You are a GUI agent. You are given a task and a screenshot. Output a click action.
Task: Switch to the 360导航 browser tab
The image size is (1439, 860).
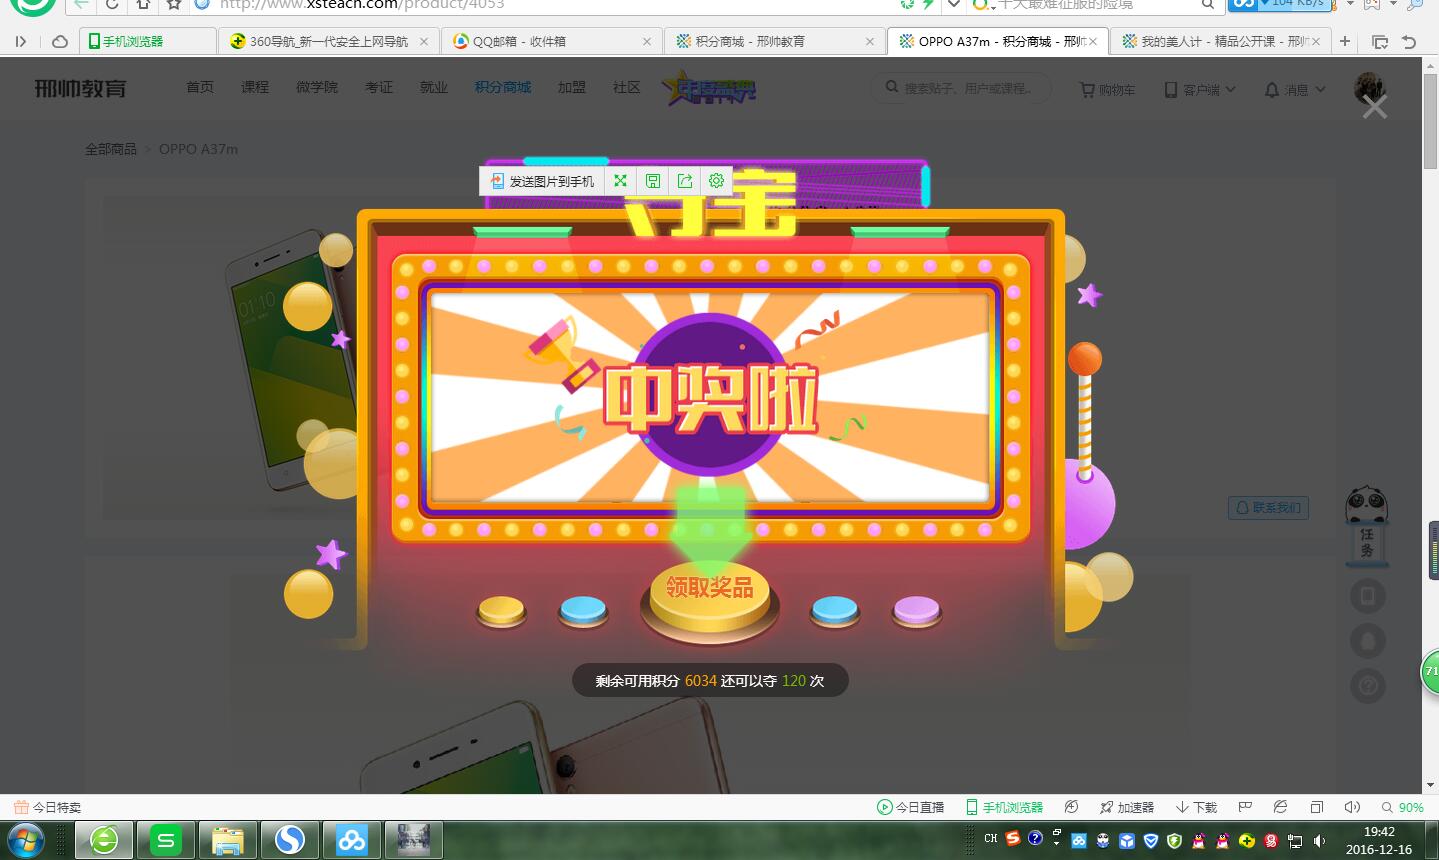(327, 41)
